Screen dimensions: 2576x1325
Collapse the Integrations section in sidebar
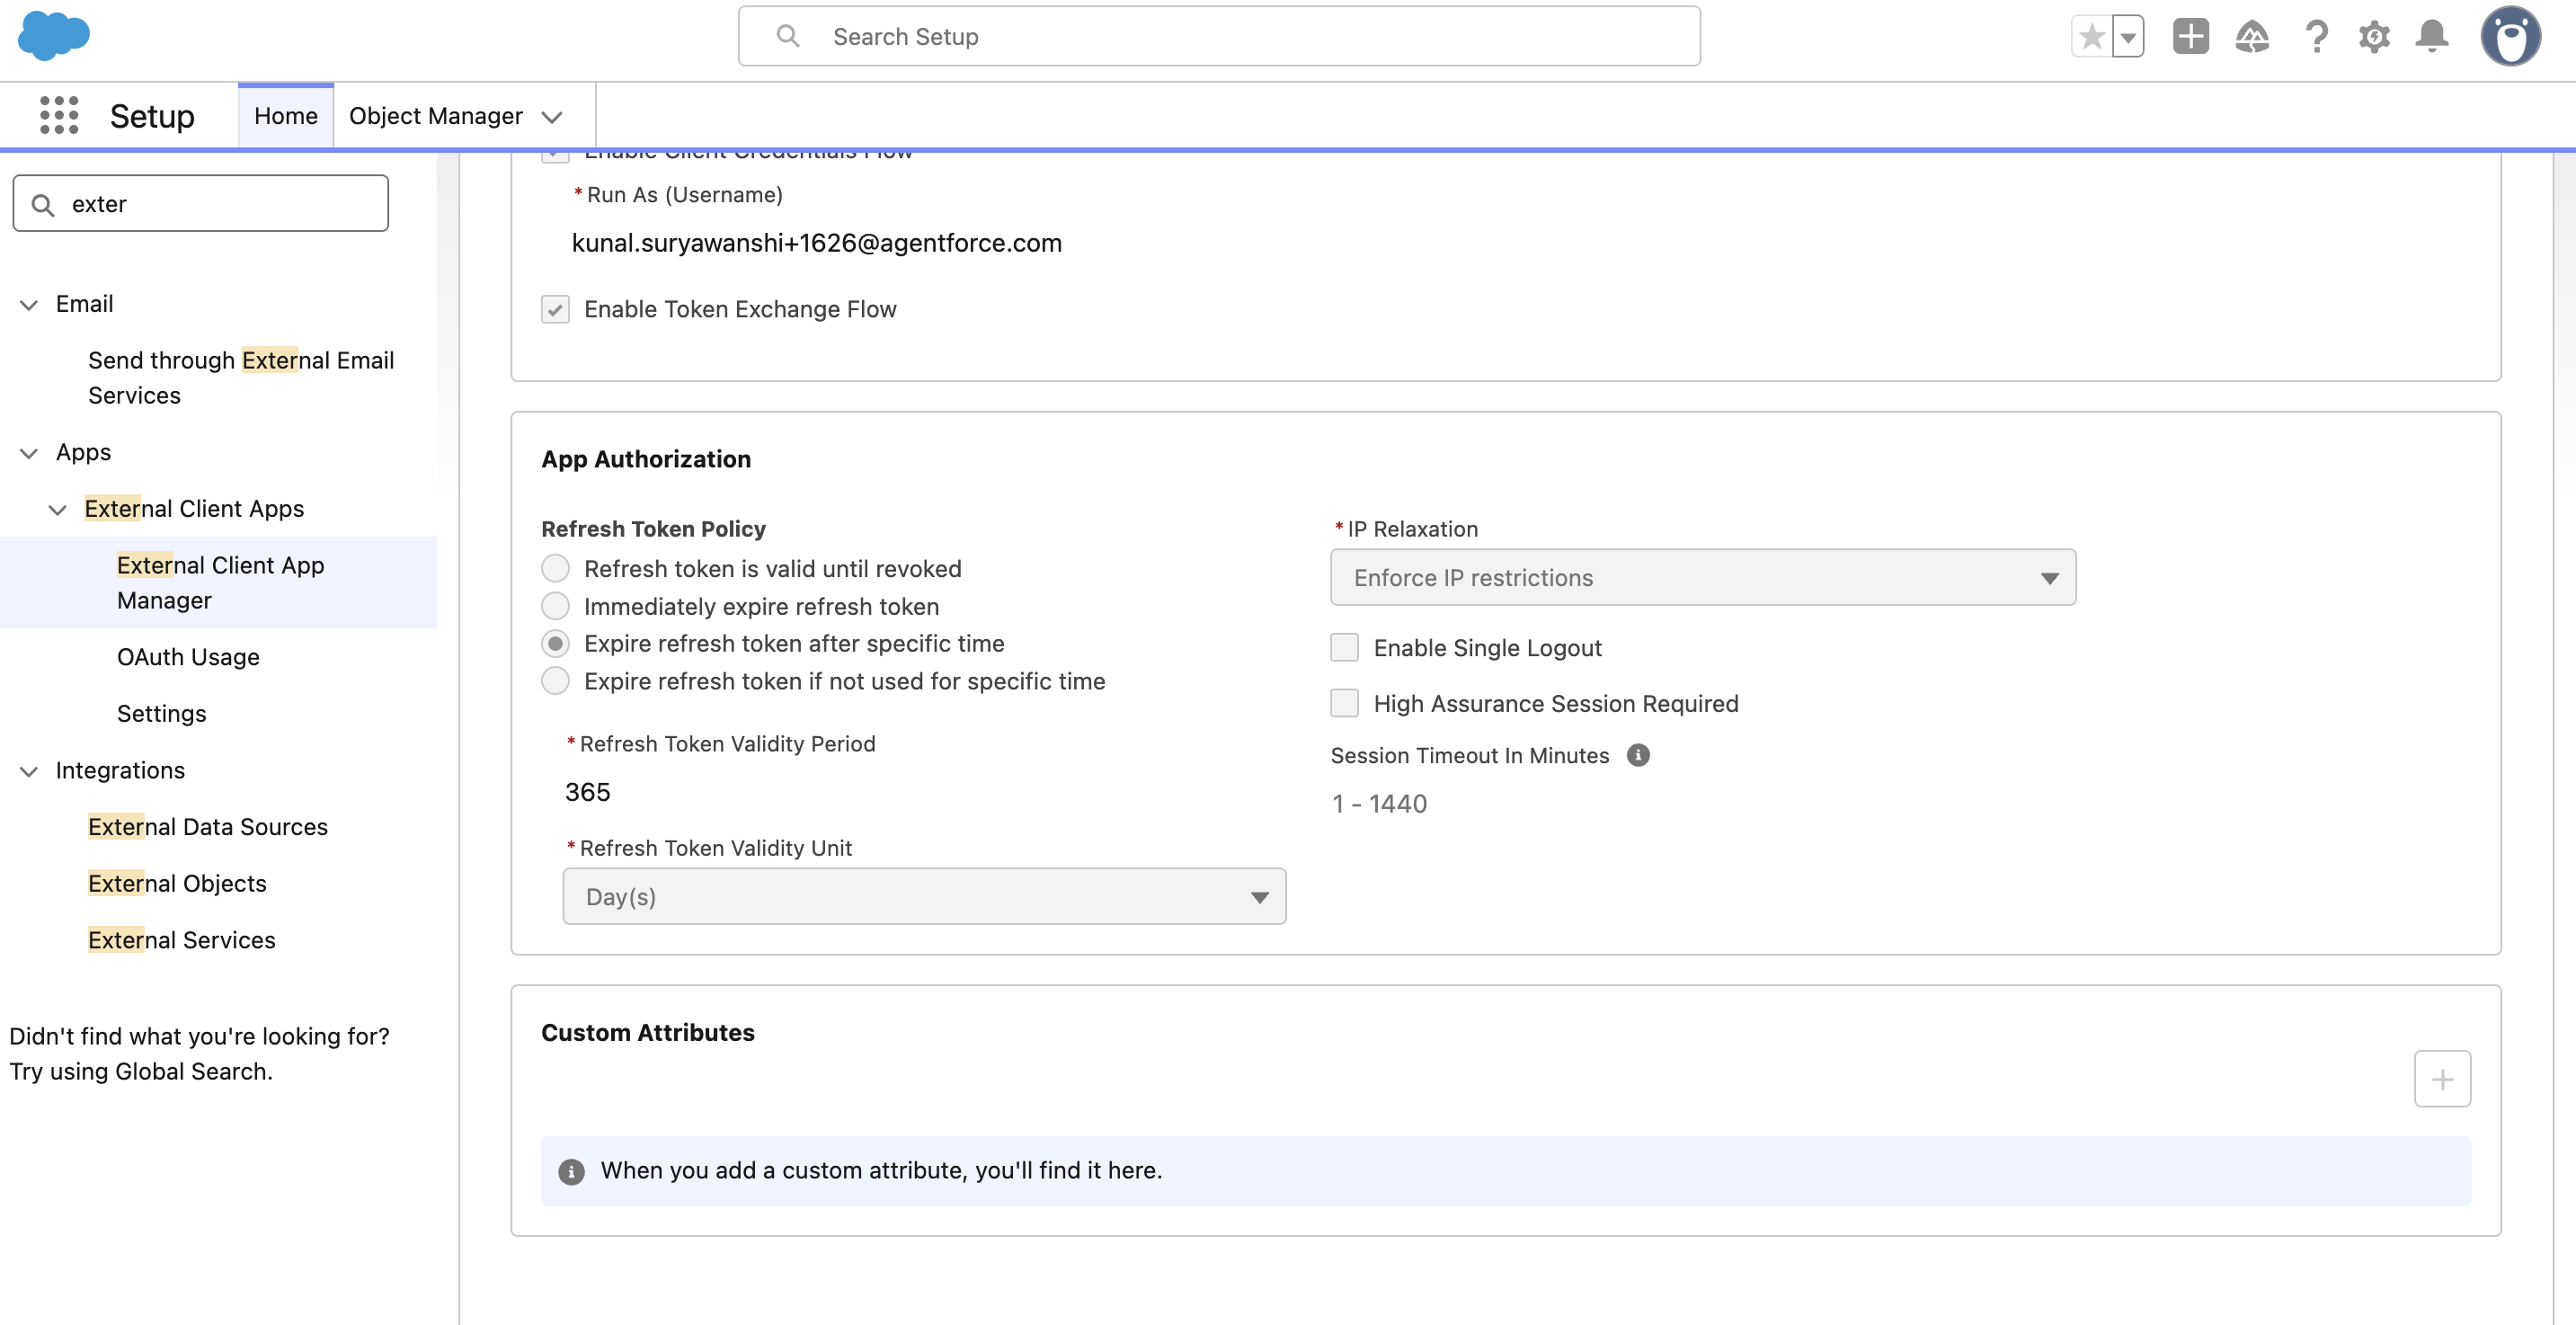point(29,771)
